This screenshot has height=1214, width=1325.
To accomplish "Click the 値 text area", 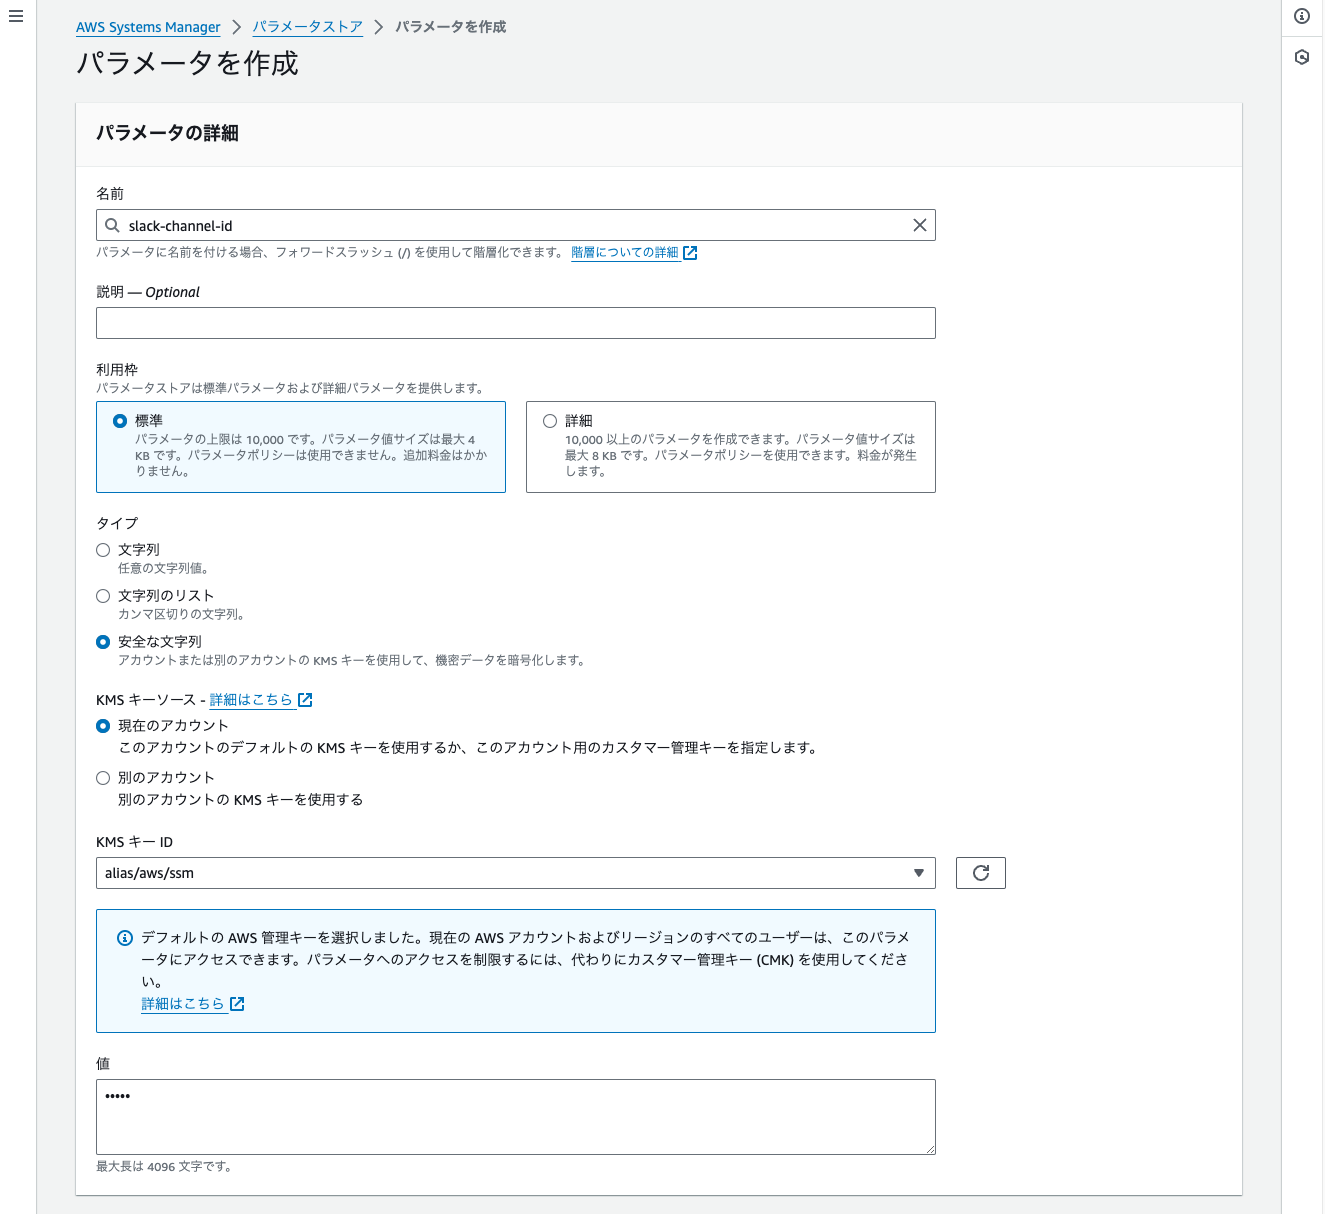I will click(x=516, y=1117).
